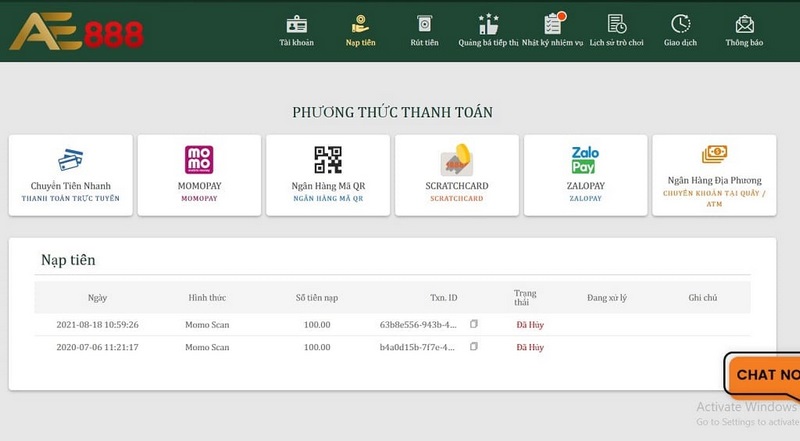
Task: Click the Ngày column header
Action: tap(97, 298)
